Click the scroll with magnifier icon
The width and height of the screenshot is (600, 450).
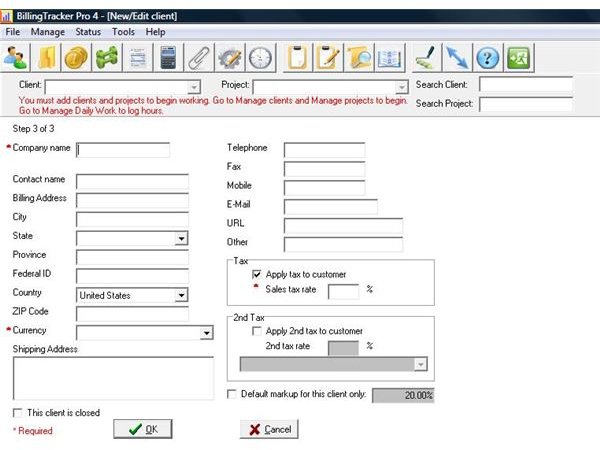(359, 58)
